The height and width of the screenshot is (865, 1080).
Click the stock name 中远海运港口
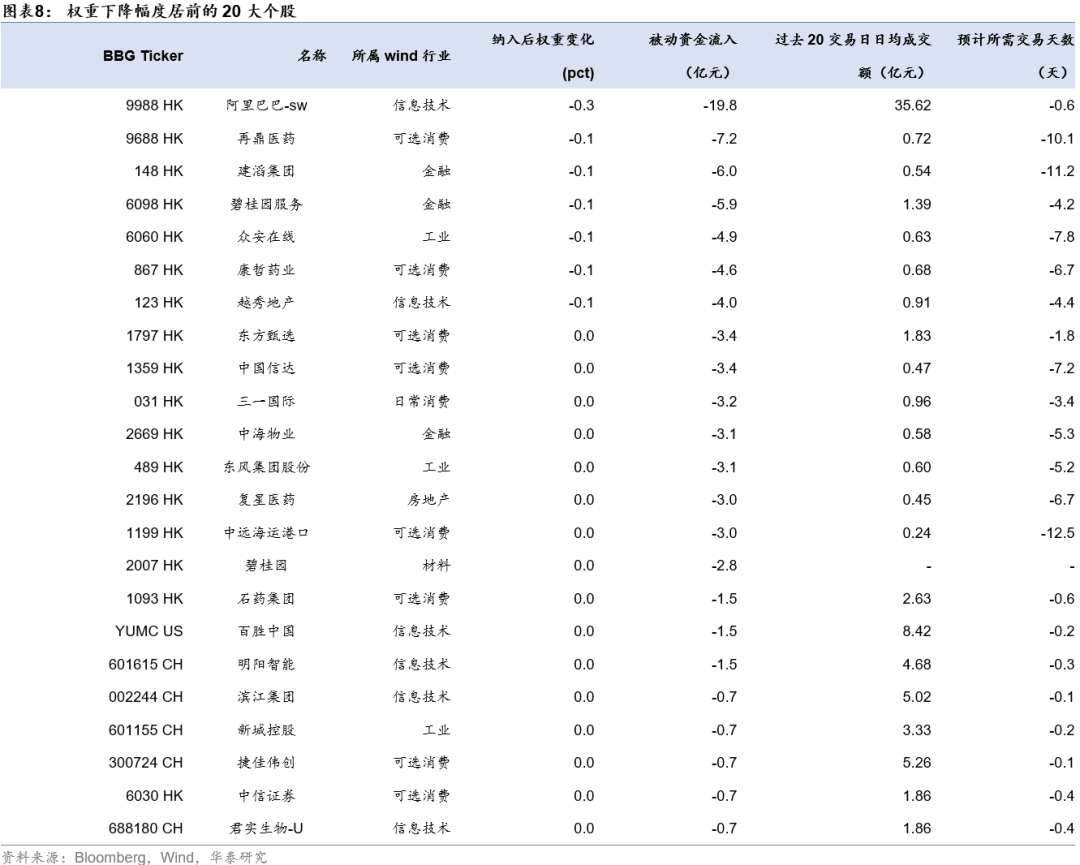tap(267, 533)
